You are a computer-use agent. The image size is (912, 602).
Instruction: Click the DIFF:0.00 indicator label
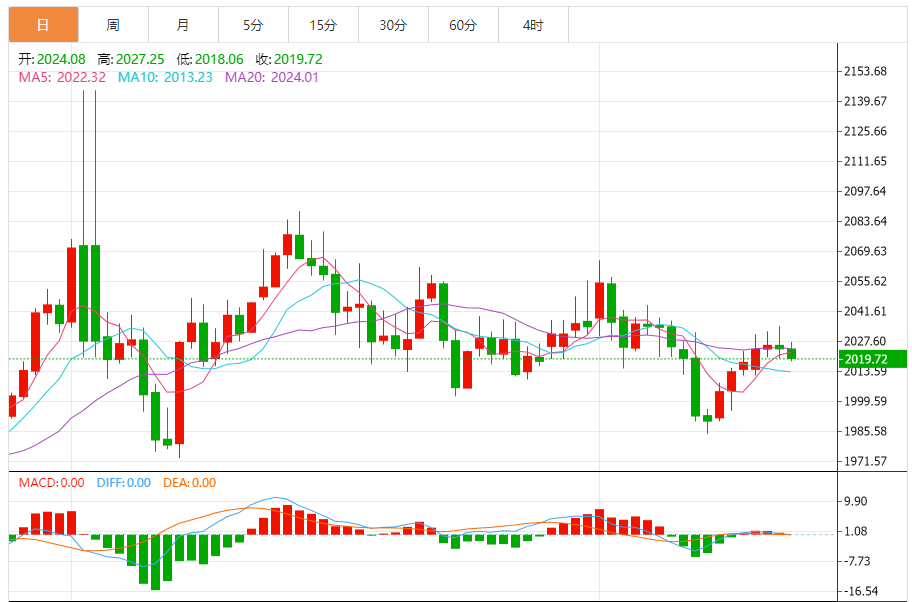tap(123, 483)
